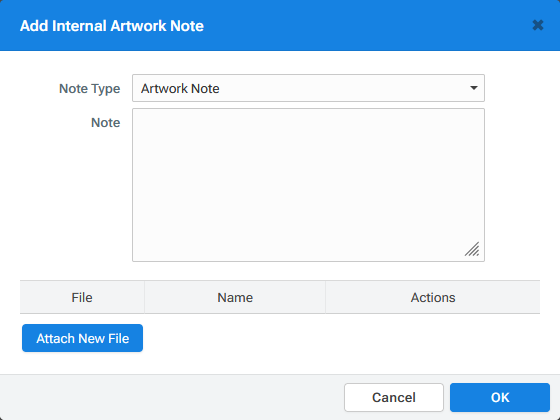
Task: Click the Note text area resize grip
Action: (x=472, y=249)
